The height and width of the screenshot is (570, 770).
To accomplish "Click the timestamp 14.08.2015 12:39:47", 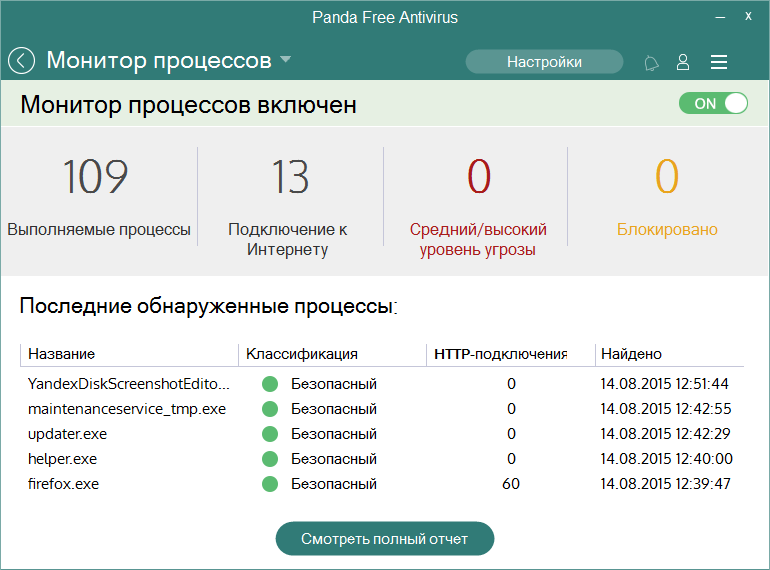I will pos(665,484).
